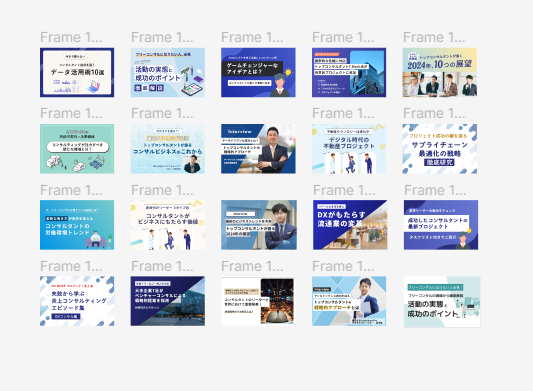Open the 失敗から学ぶ炎上コンサルティング thumbnail
Image resolution: width=533 pixels, height=391 pixels.
(77, 301)
